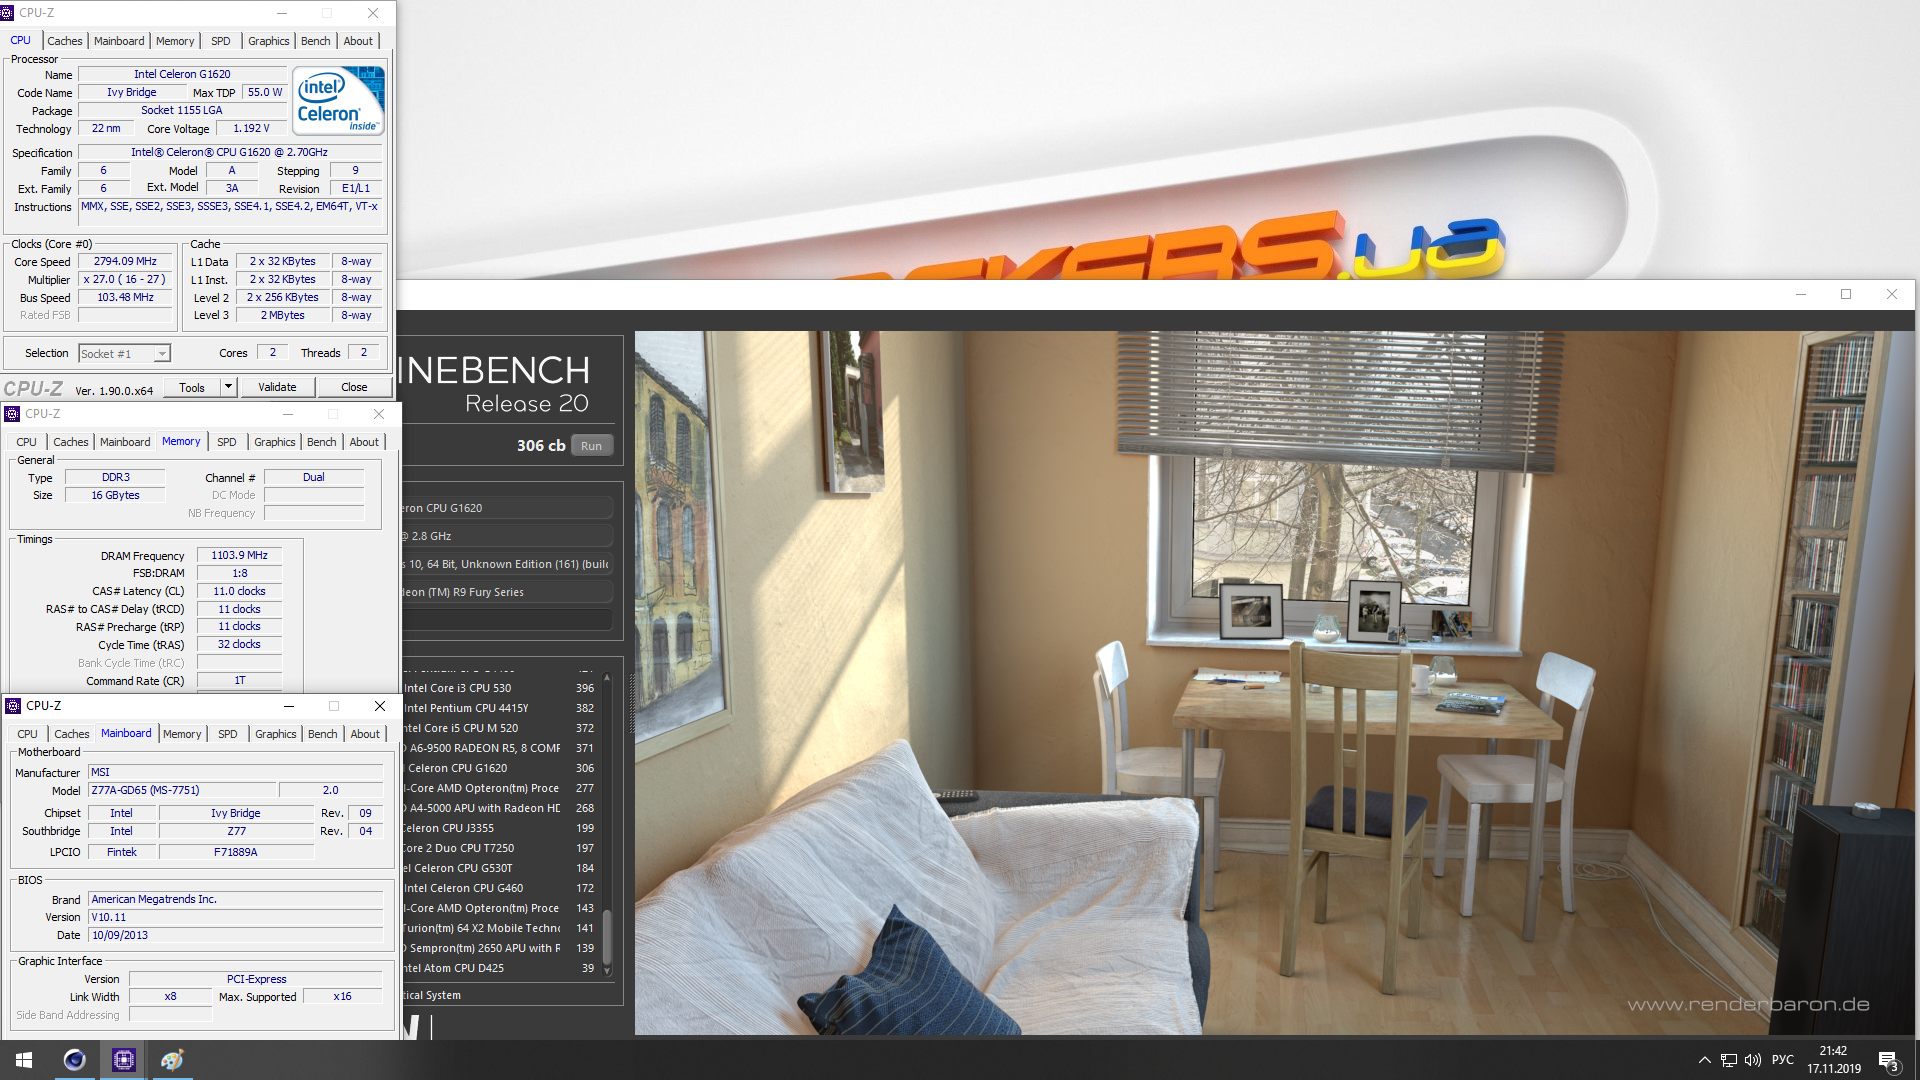
Task: Click the Intel Celeron inside logo
Action: (x=338, y=100)
